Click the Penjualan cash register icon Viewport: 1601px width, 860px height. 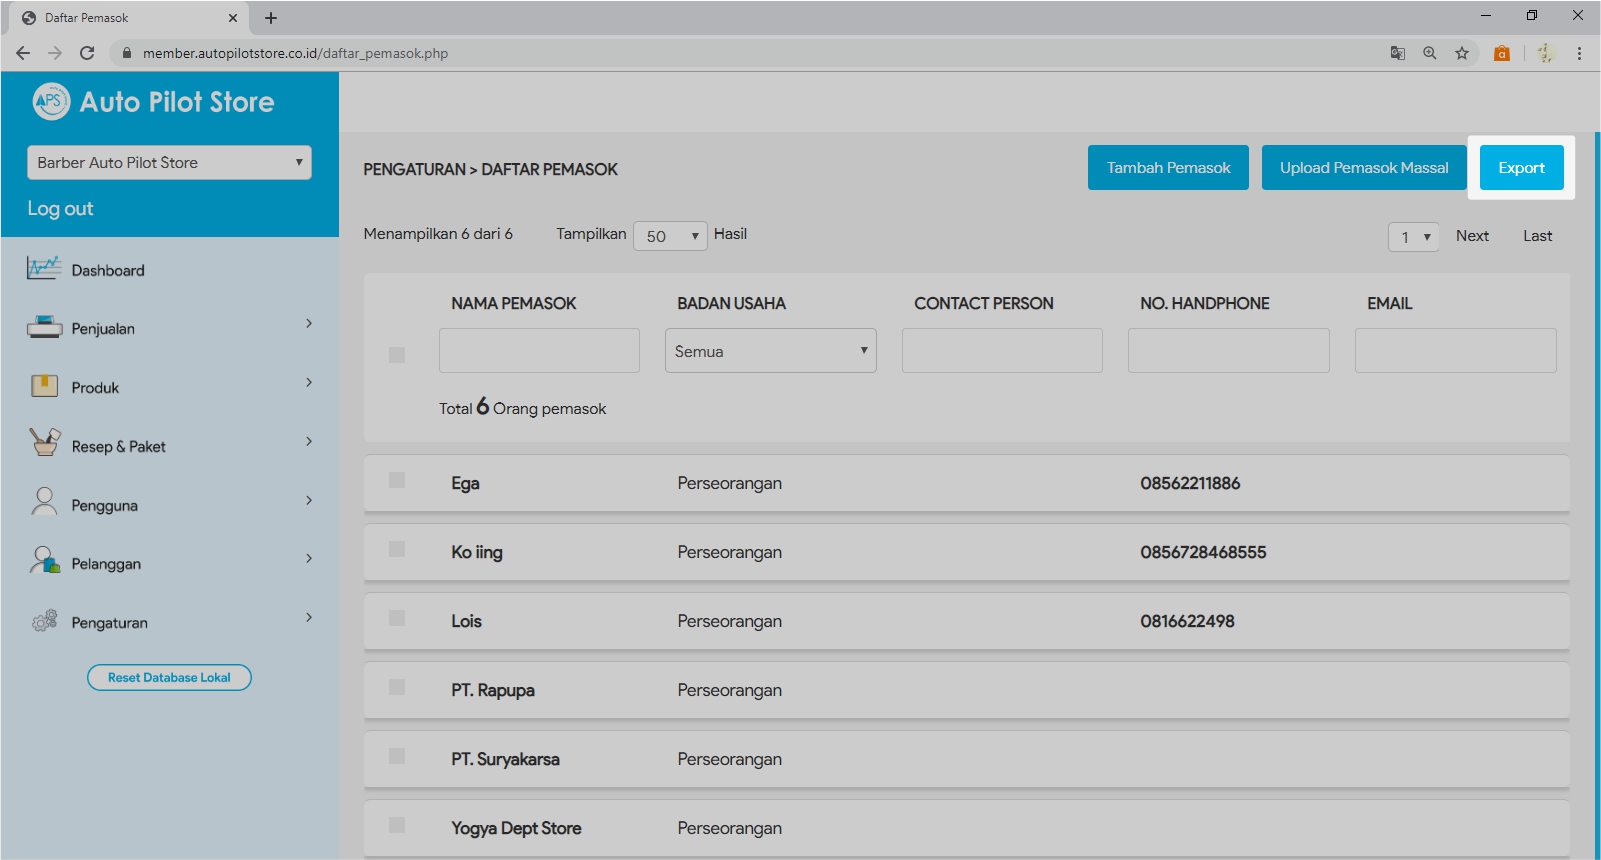(44, 327)
